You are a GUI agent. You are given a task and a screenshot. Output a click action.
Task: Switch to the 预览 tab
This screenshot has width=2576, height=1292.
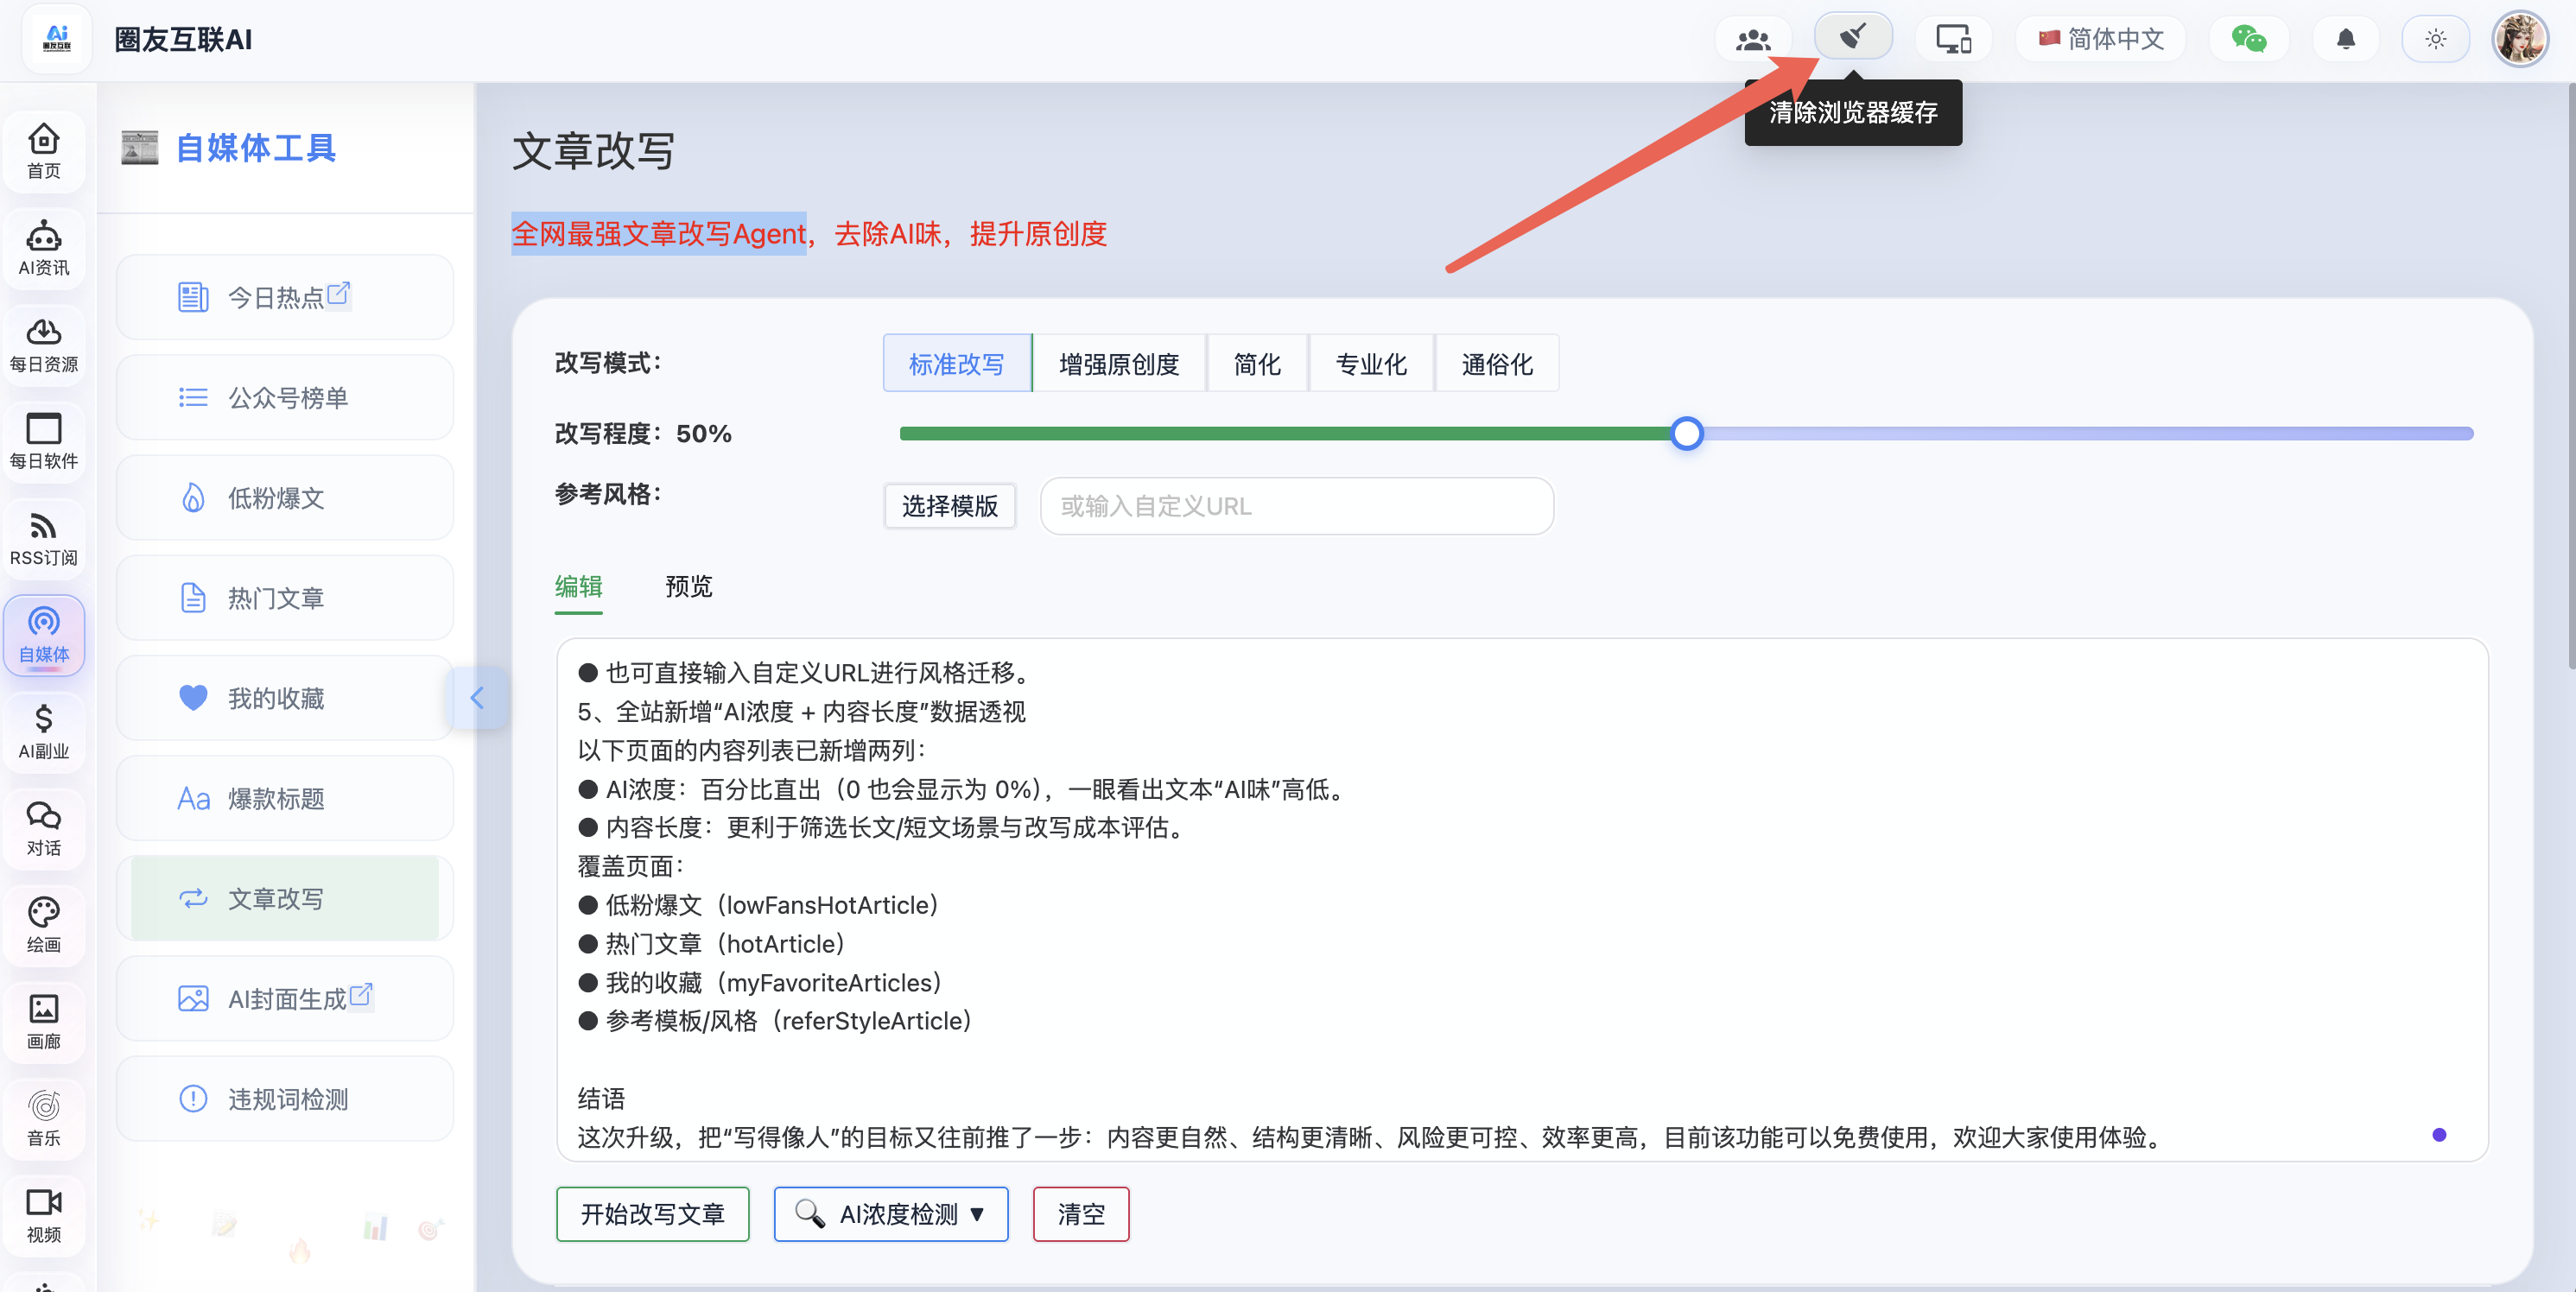(x=688, y=587)
